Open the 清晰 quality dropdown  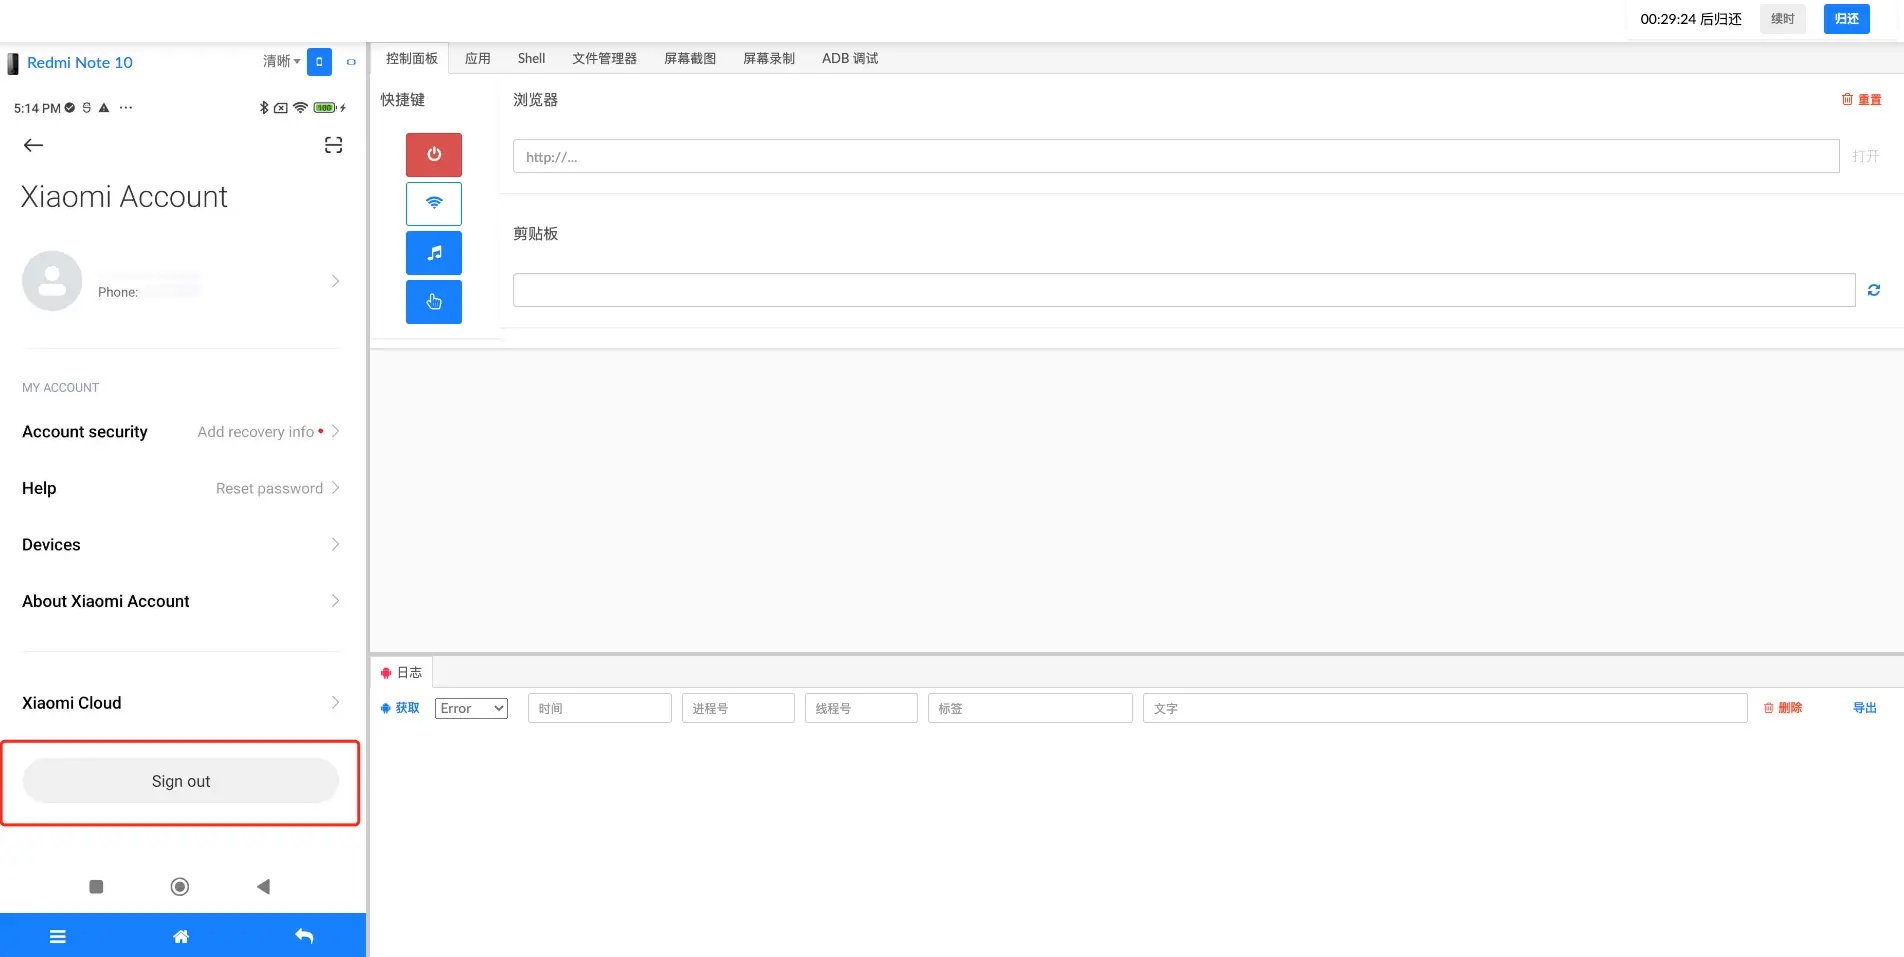(x=281, y=62)
